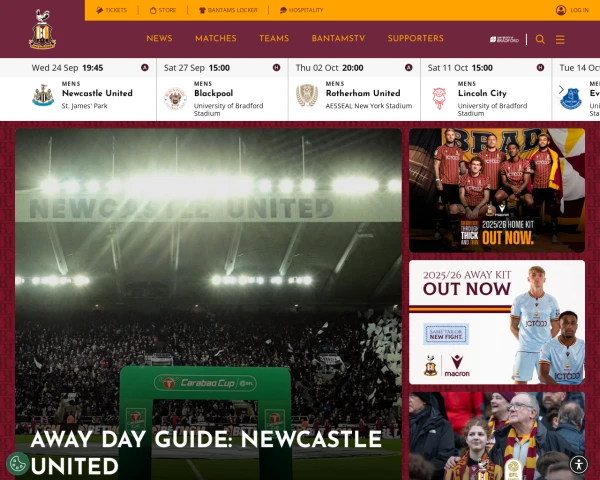The width and height of the screenshot is (600, 480).
Task: Click the Newcastle United crest in fixtures
Action: 43,95
